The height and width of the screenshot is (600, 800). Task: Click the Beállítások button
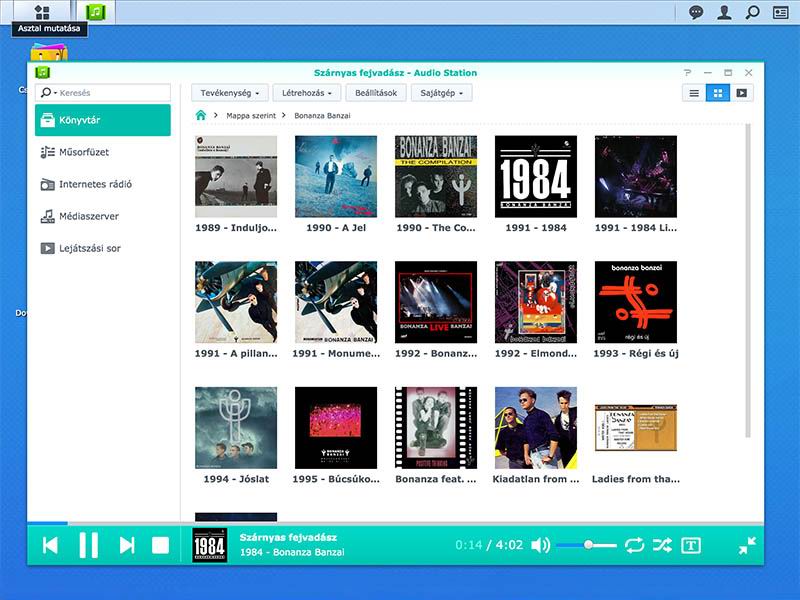pos(376,93)
